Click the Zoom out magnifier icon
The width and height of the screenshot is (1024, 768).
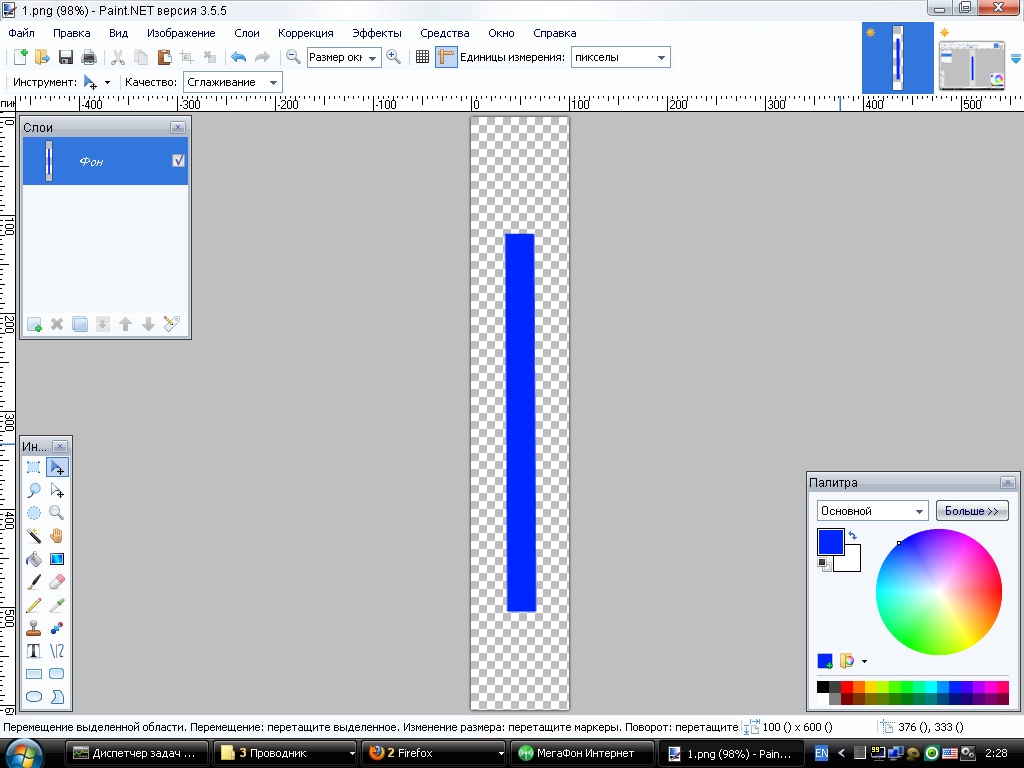(x=293, y=57)
